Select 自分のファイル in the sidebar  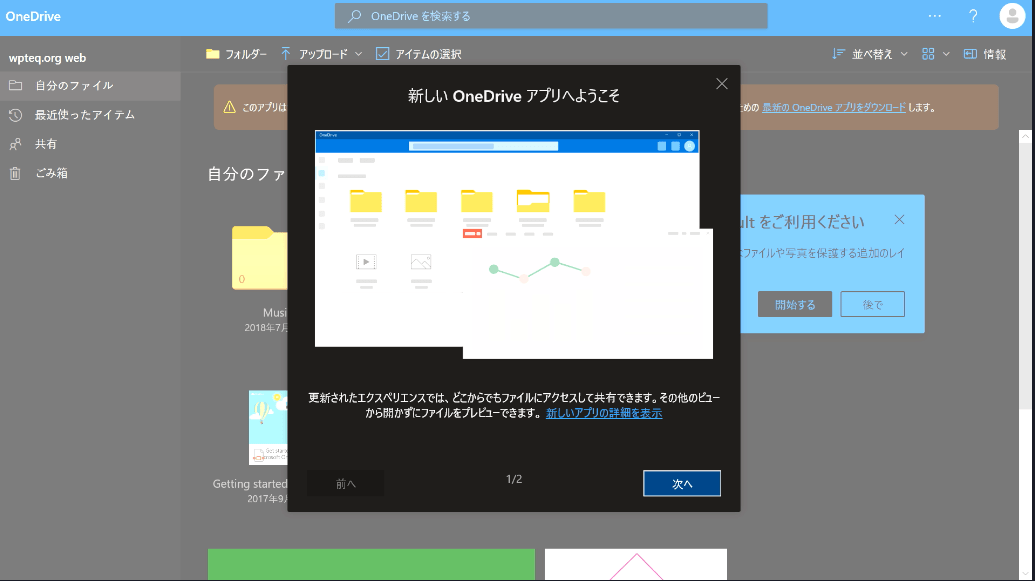pos(90,86)
